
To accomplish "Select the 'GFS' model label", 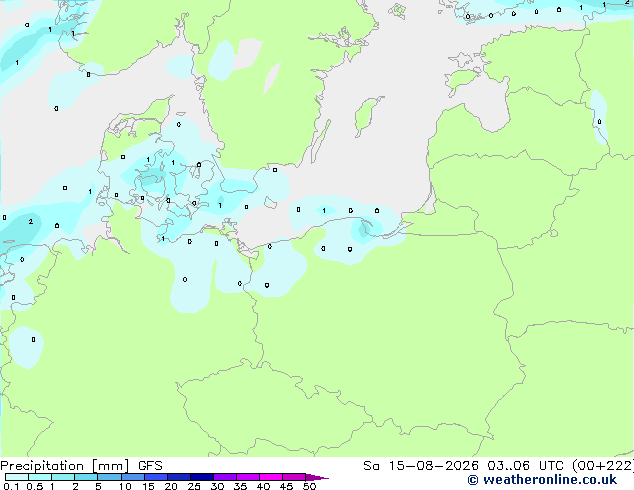I will tap(150, 466).
